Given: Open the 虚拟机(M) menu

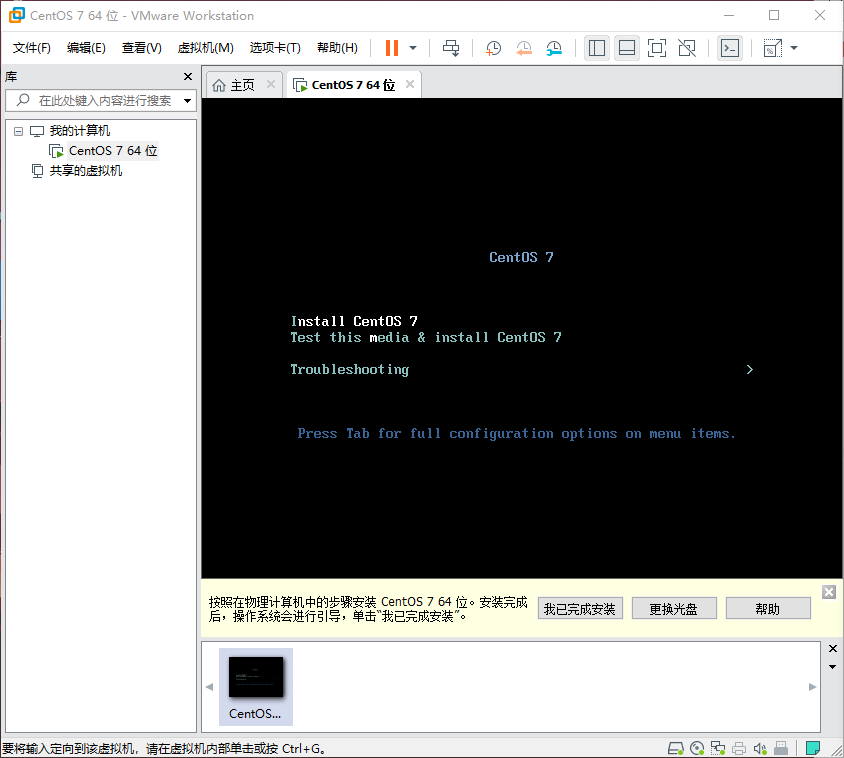Looking at the screenshot, I should (206, 48).
